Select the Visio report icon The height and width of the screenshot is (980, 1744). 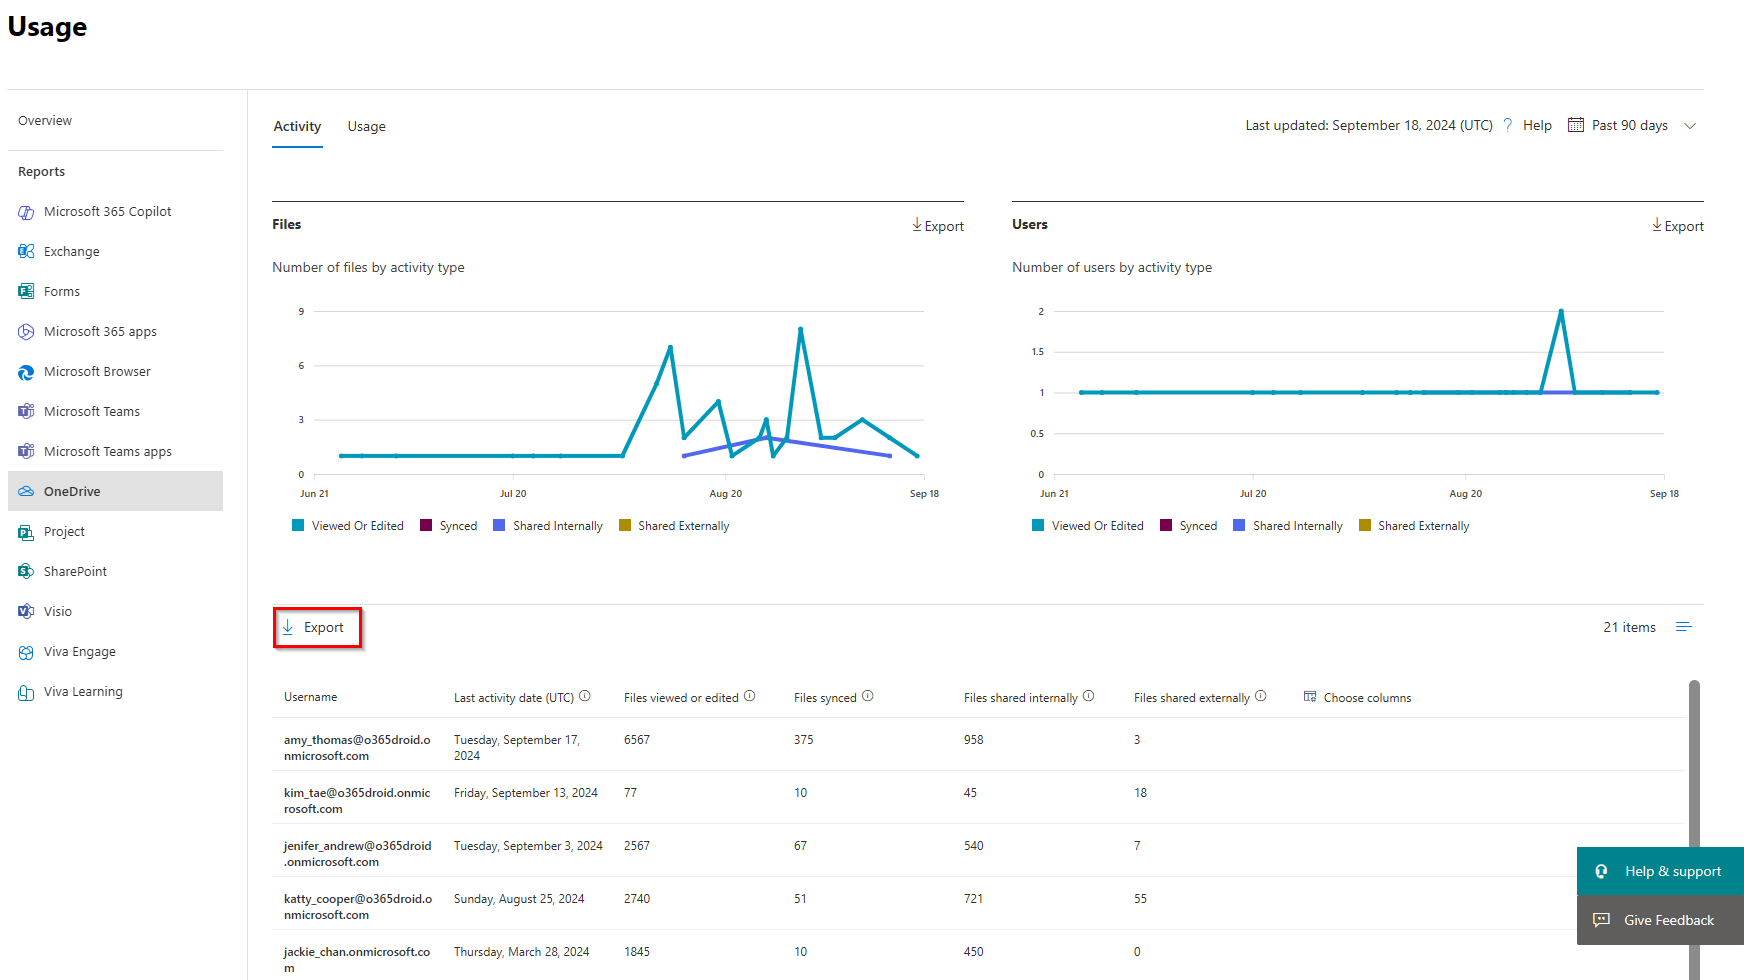pyautogui.click(x=26, y=611)
